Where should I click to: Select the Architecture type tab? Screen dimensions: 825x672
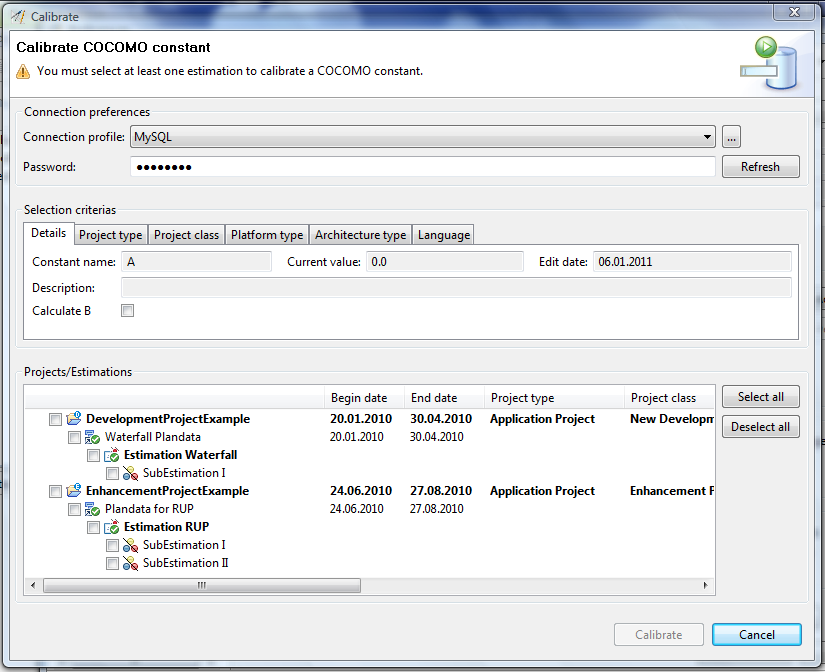360,235
